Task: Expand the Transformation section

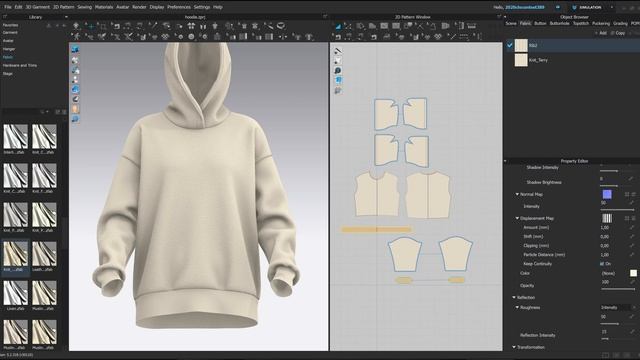Action: tap(514, 347)
